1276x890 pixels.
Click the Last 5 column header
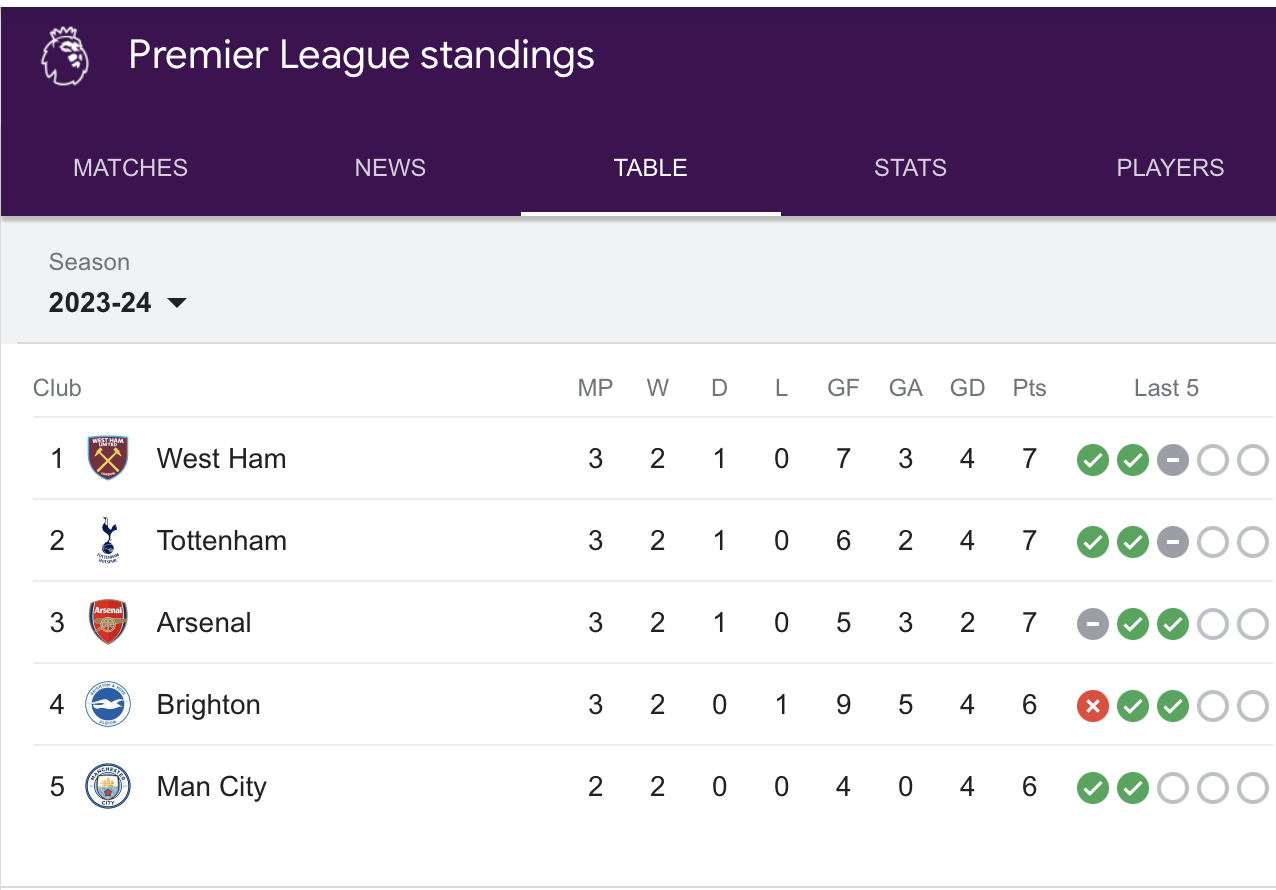coord(1166,388)
